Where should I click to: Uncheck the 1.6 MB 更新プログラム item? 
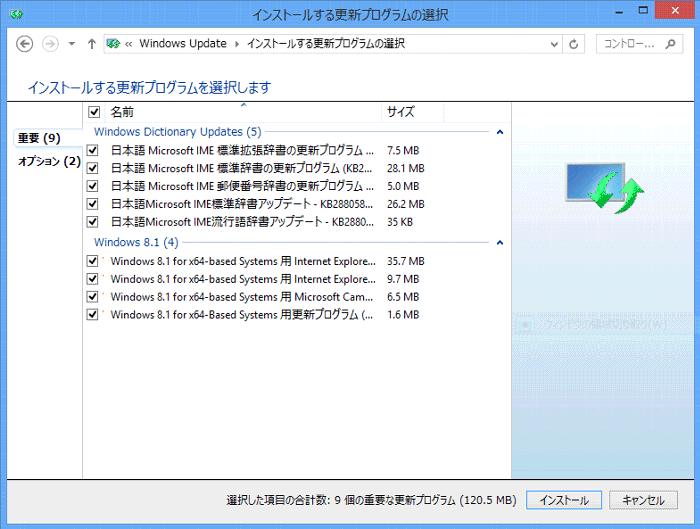(x=92, y=315)
